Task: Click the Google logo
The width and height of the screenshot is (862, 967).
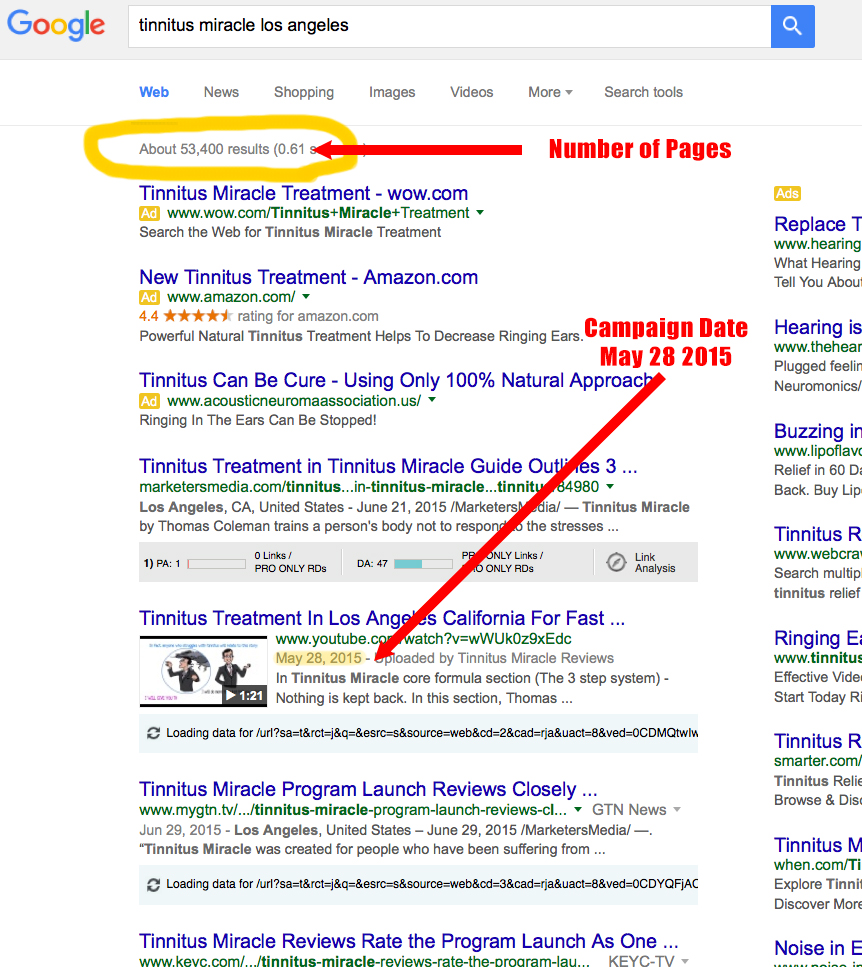Action: (x=56, y=25)
